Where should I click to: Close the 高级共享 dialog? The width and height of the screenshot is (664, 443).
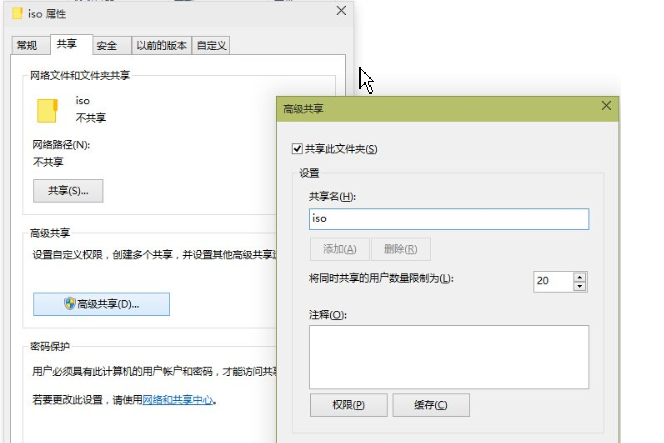tap(605, 106)
